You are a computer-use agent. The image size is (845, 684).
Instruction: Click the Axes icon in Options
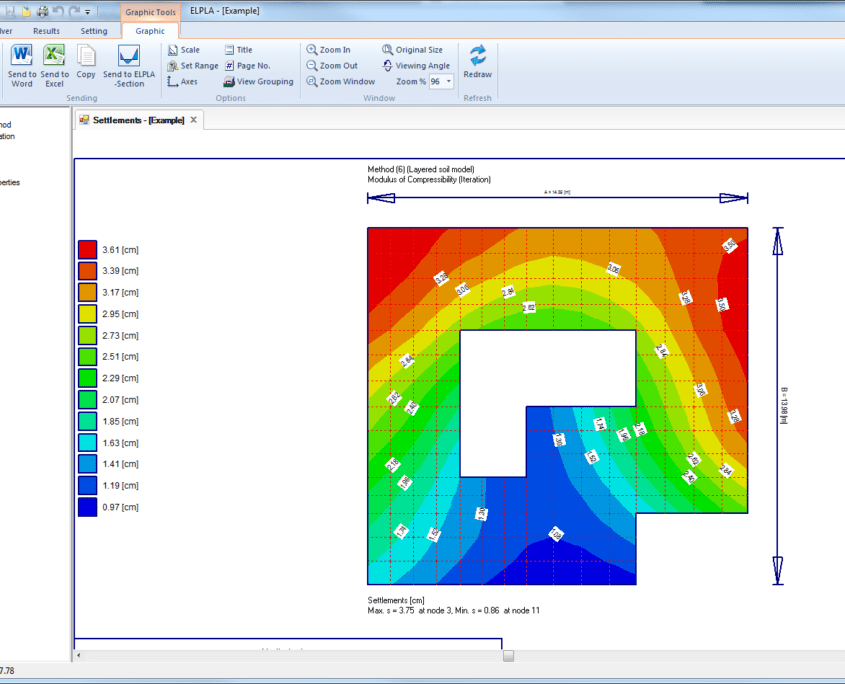tap(173, 81)
